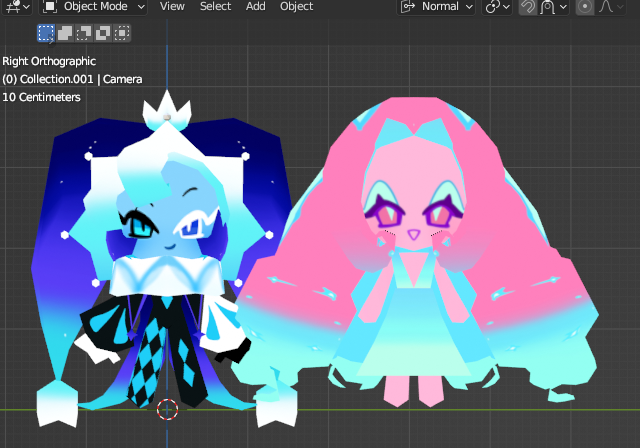This screenshot has height=448, width=640.
Task: Select the Invert Selection mode icon
Action: pos(102,33)
